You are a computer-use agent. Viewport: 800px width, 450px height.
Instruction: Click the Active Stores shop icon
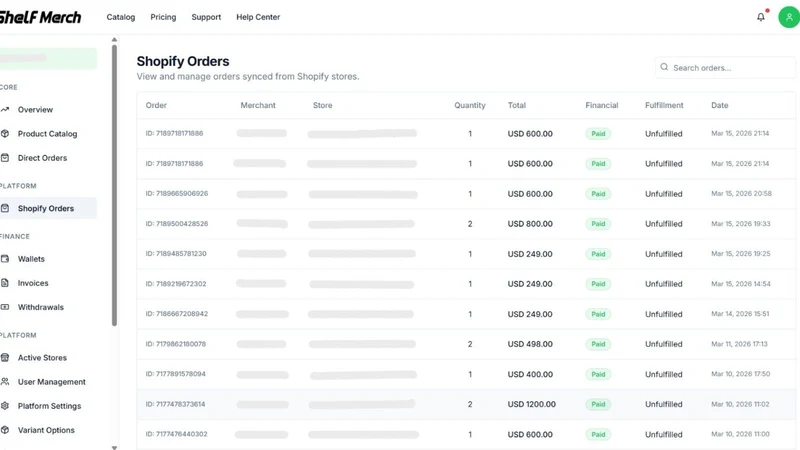5,358
